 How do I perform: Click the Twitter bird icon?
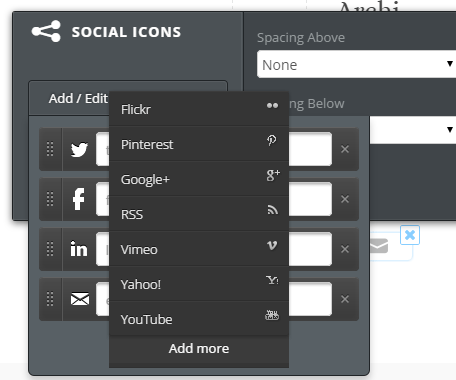79,149
